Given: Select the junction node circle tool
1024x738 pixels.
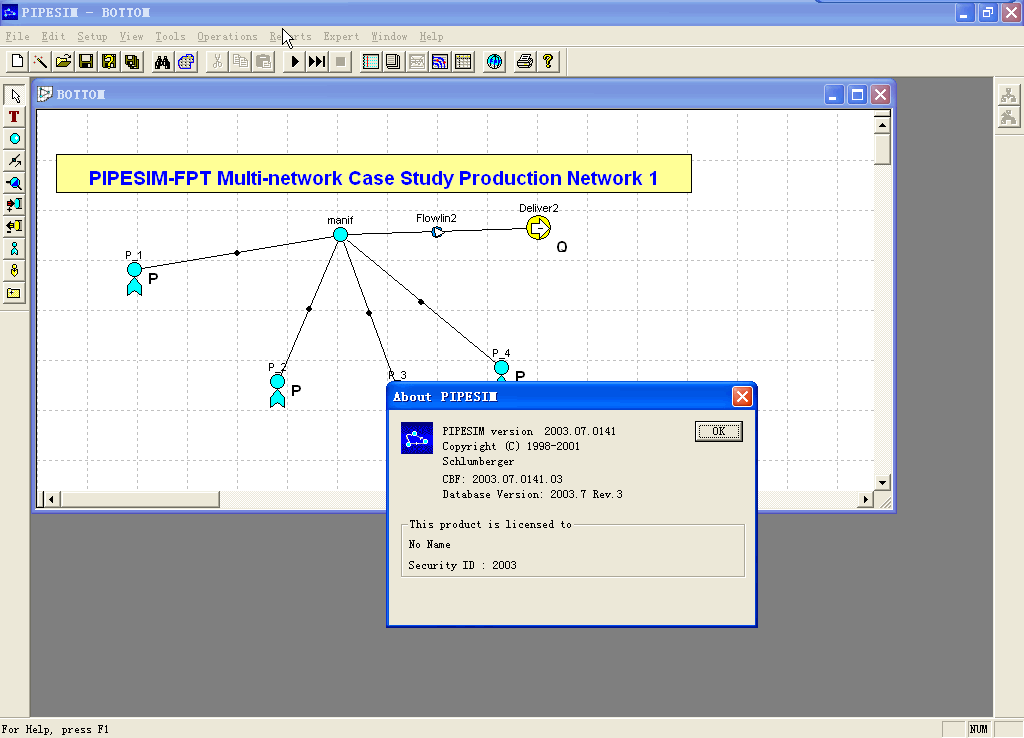Looking at the screenshot, I should (14, 138).
